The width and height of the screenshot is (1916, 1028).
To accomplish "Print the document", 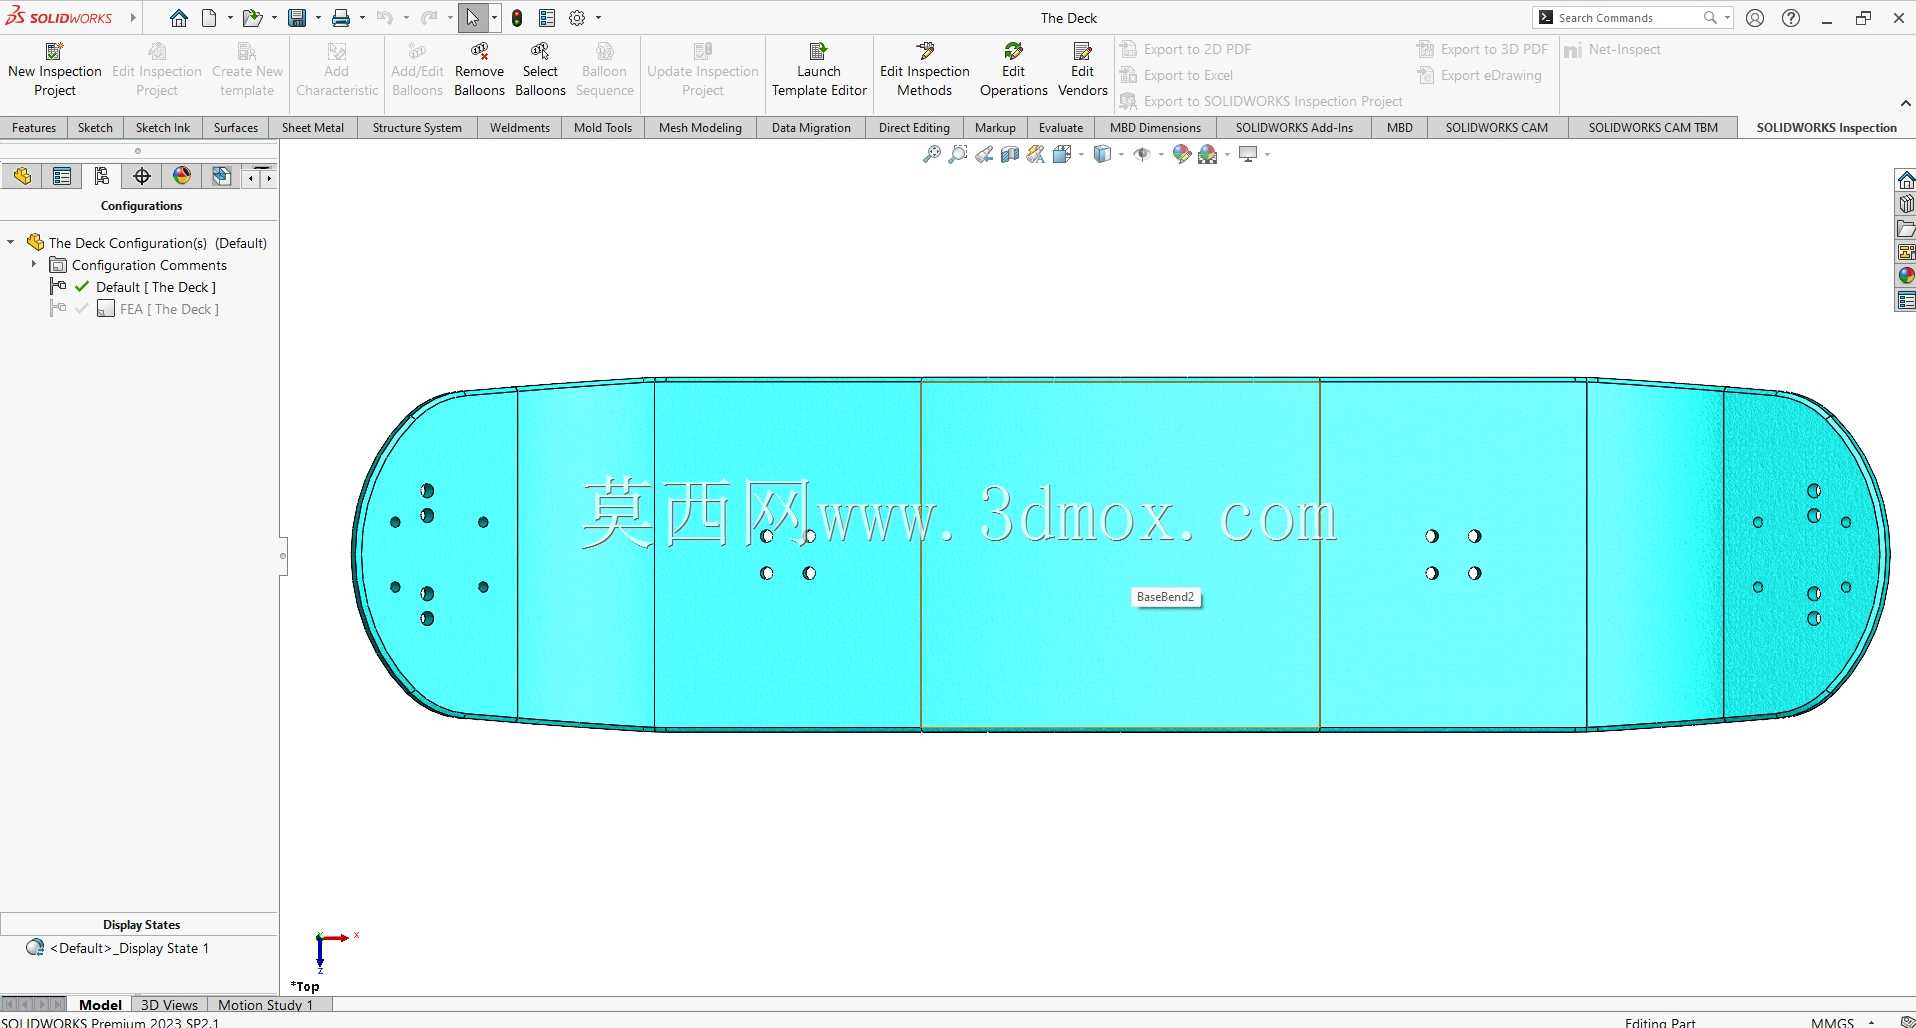I will [x=341, y=18].
